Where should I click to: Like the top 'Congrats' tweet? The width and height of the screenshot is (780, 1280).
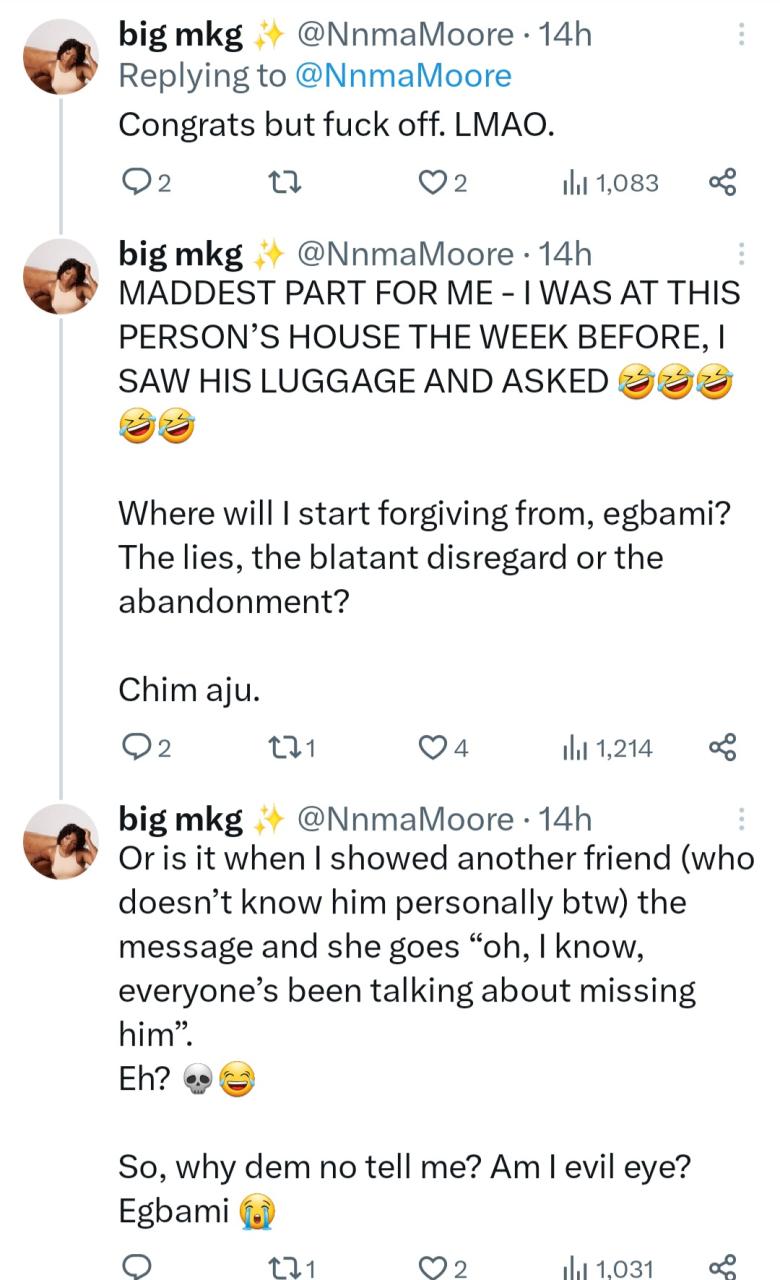[432, 183]
